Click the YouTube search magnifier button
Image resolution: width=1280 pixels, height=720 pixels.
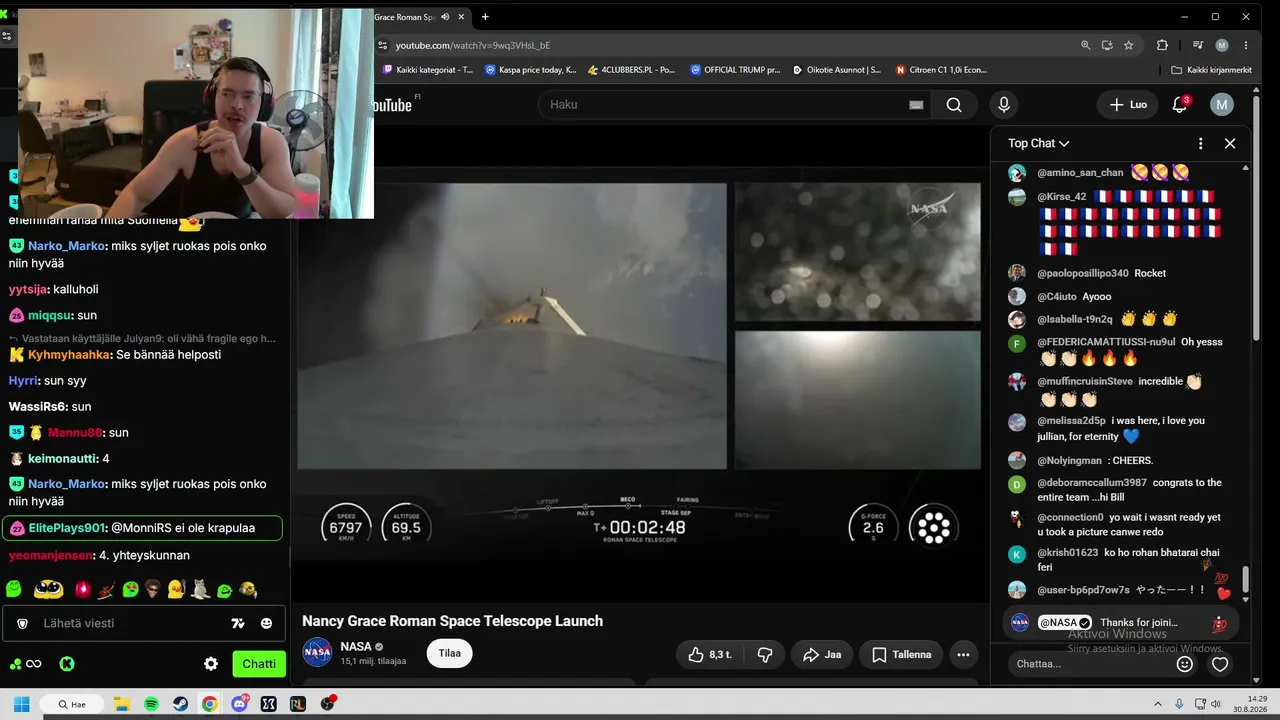(954, 105)
